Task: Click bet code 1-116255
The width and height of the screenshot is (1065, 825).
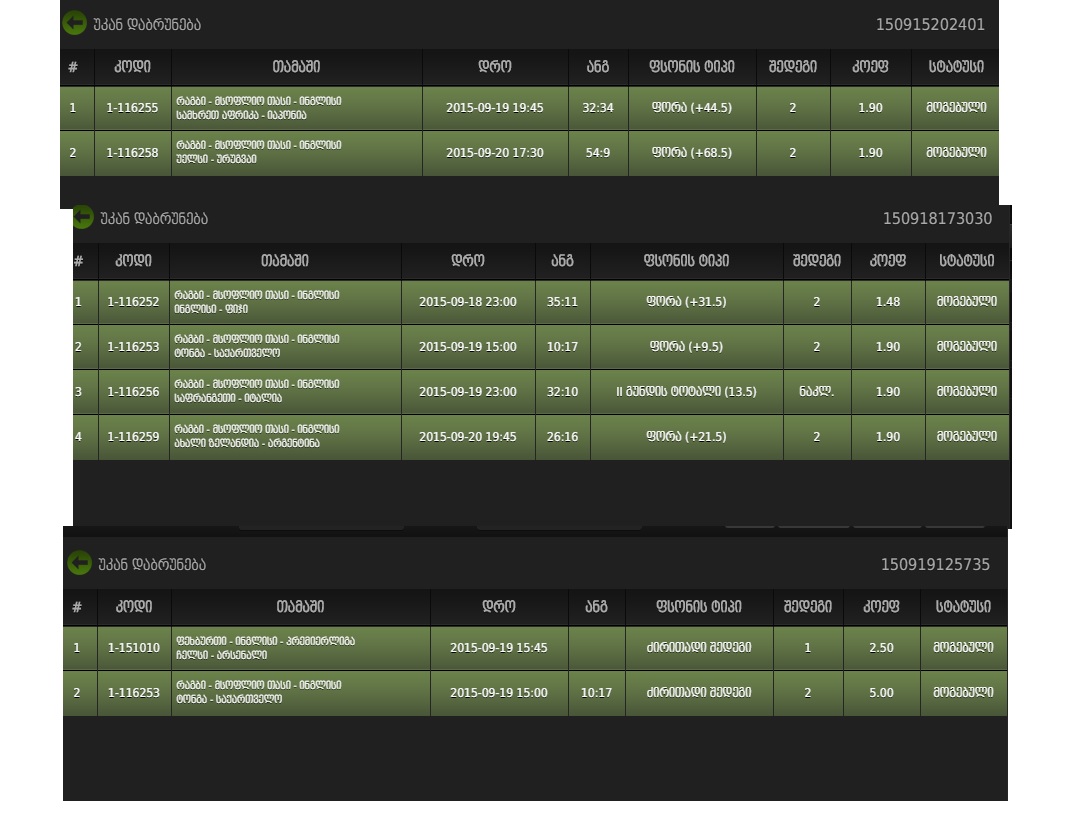Action: (133, 108)
